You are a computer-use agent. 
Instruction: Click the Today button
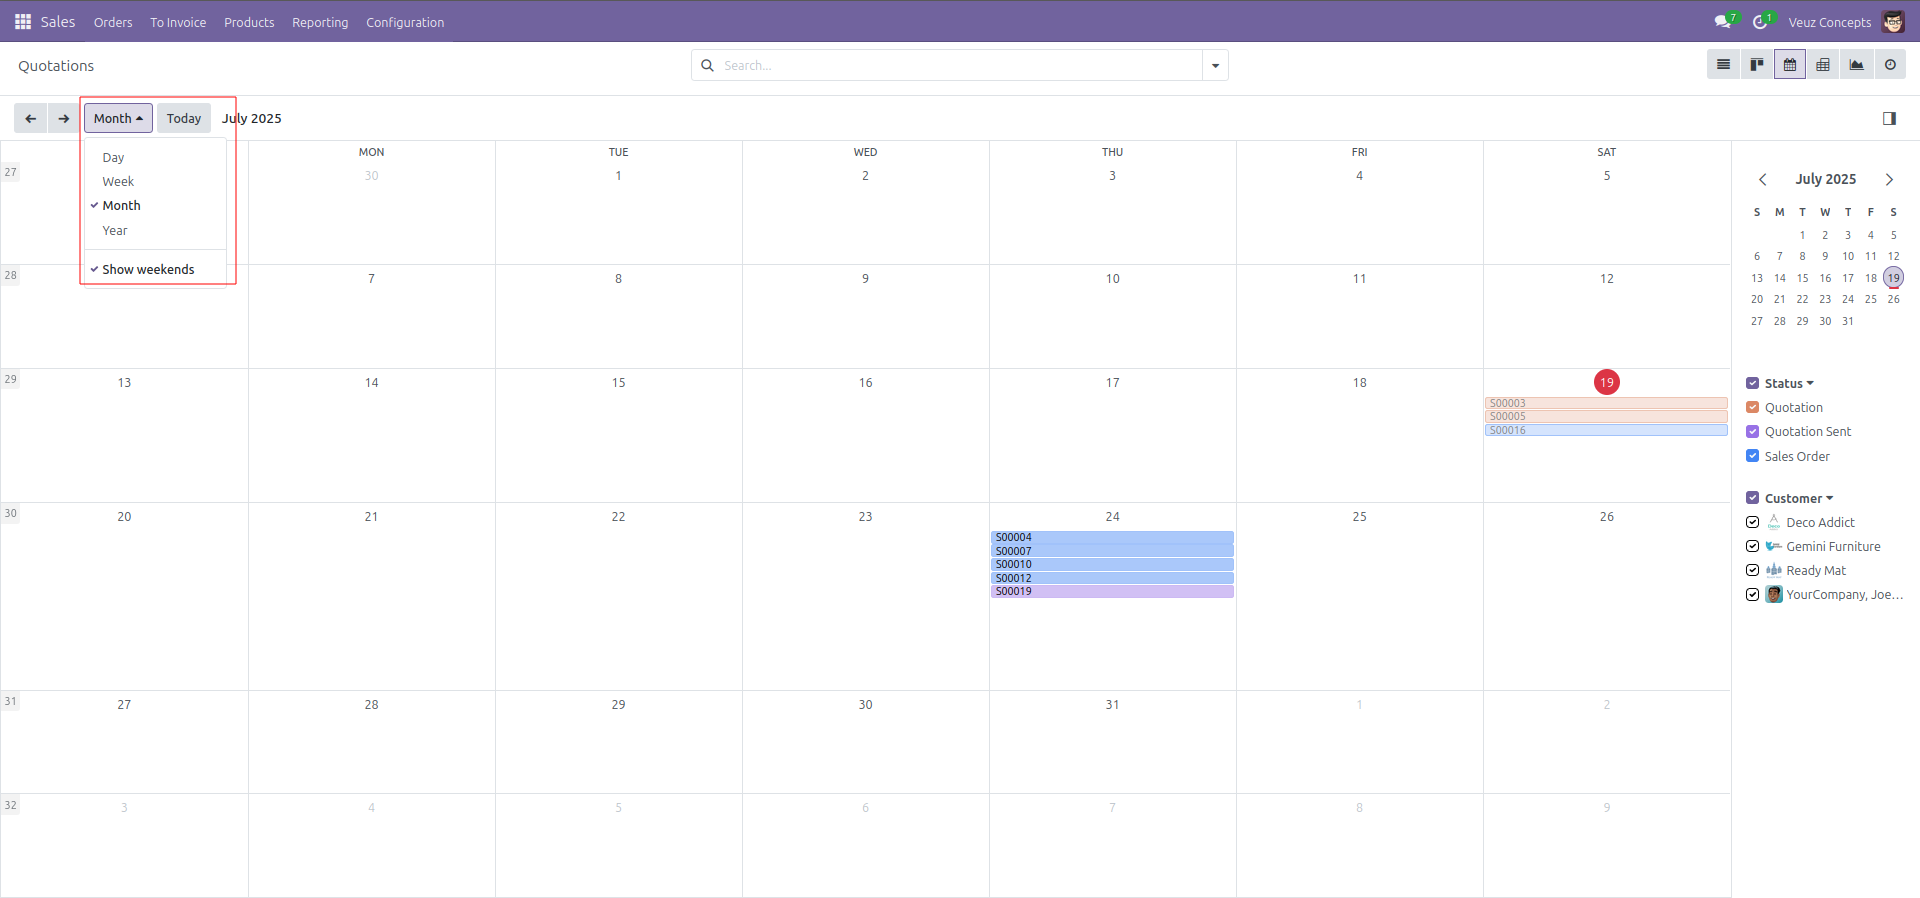point(184,118)
